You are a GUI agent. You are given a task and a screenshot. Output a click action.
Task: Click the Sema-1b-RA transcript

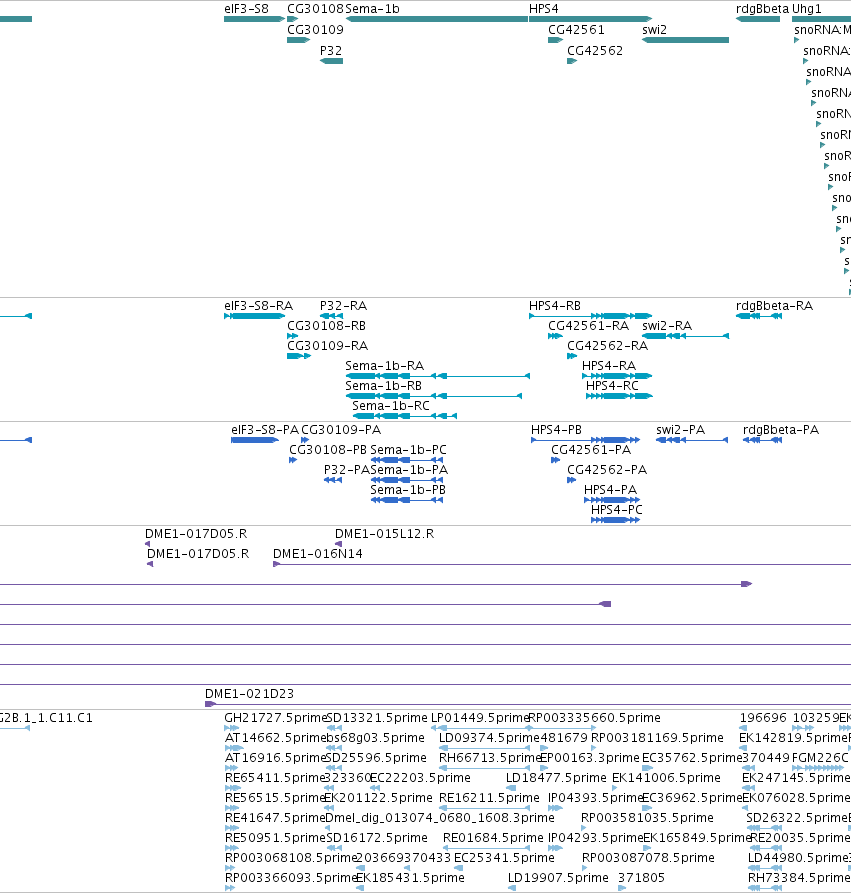coord(437,376)
